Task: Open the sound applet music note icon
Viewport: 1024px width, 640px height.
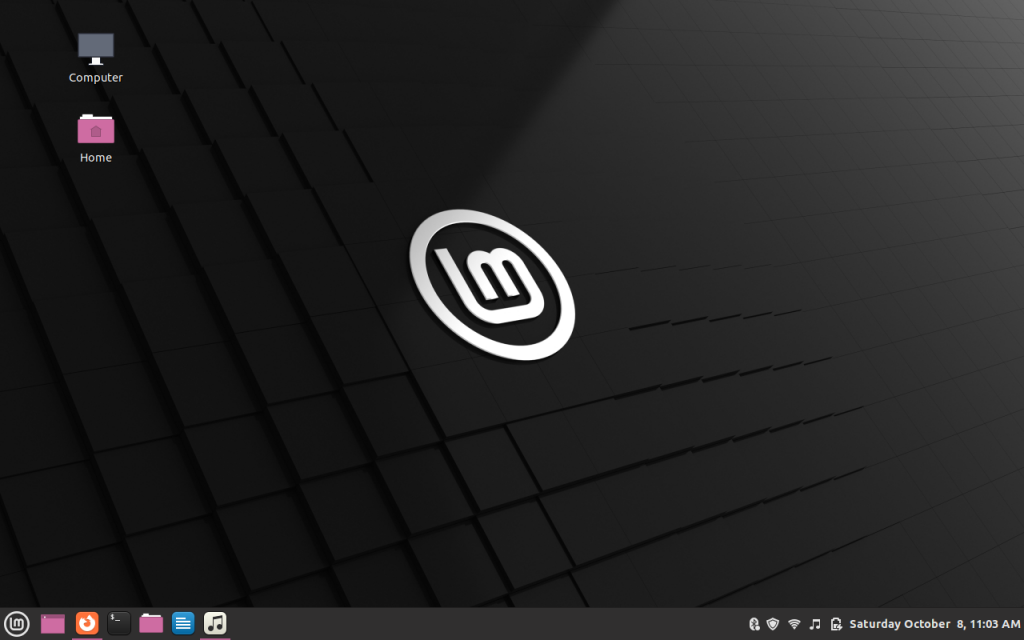Action: (x=813, y=623)
